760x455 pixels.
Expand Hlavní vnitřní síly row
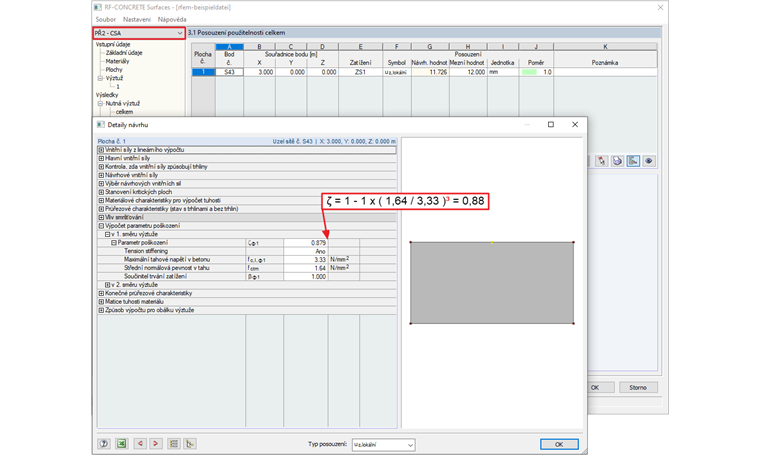pos(101,158)
